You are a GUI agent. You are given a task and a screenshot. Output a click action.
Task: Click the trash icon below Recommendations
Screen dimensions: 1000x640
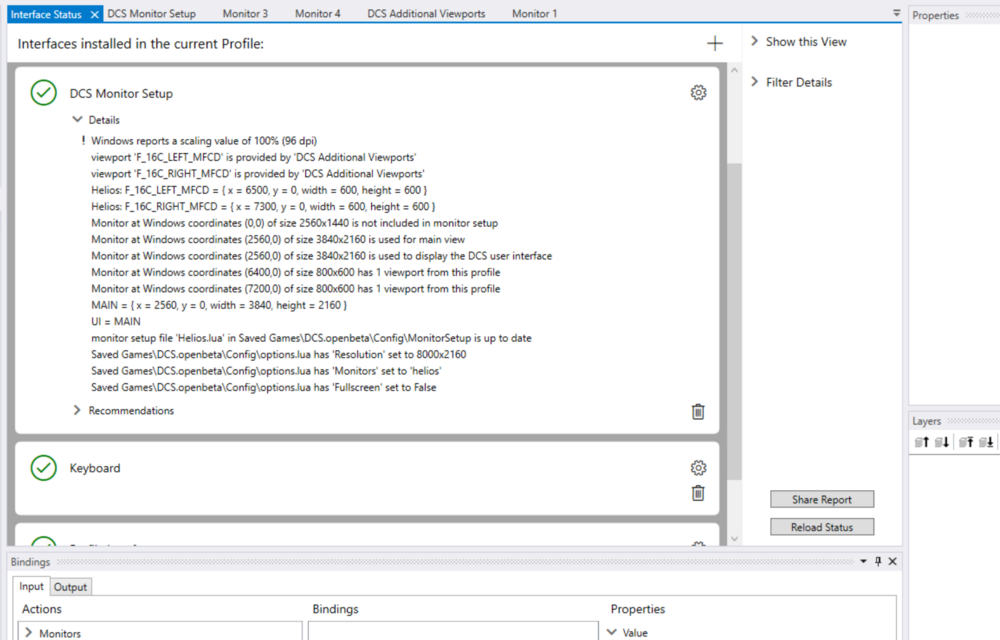point(698,411)
